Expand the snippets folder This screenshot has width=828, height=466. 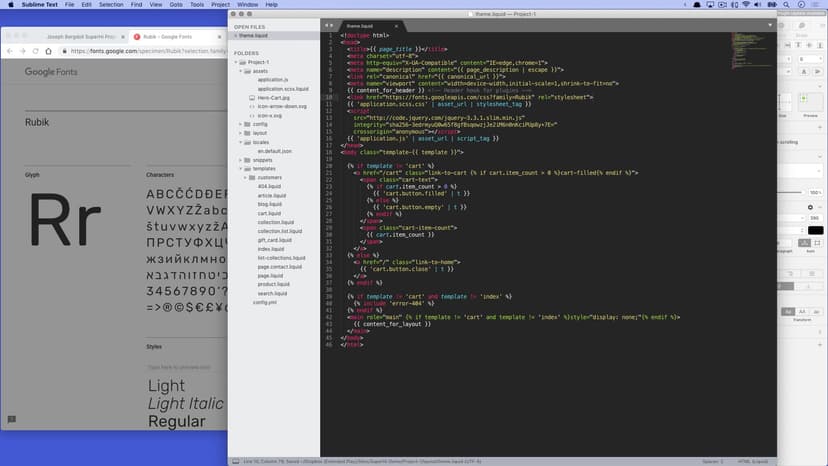click(x=241, y=160)
